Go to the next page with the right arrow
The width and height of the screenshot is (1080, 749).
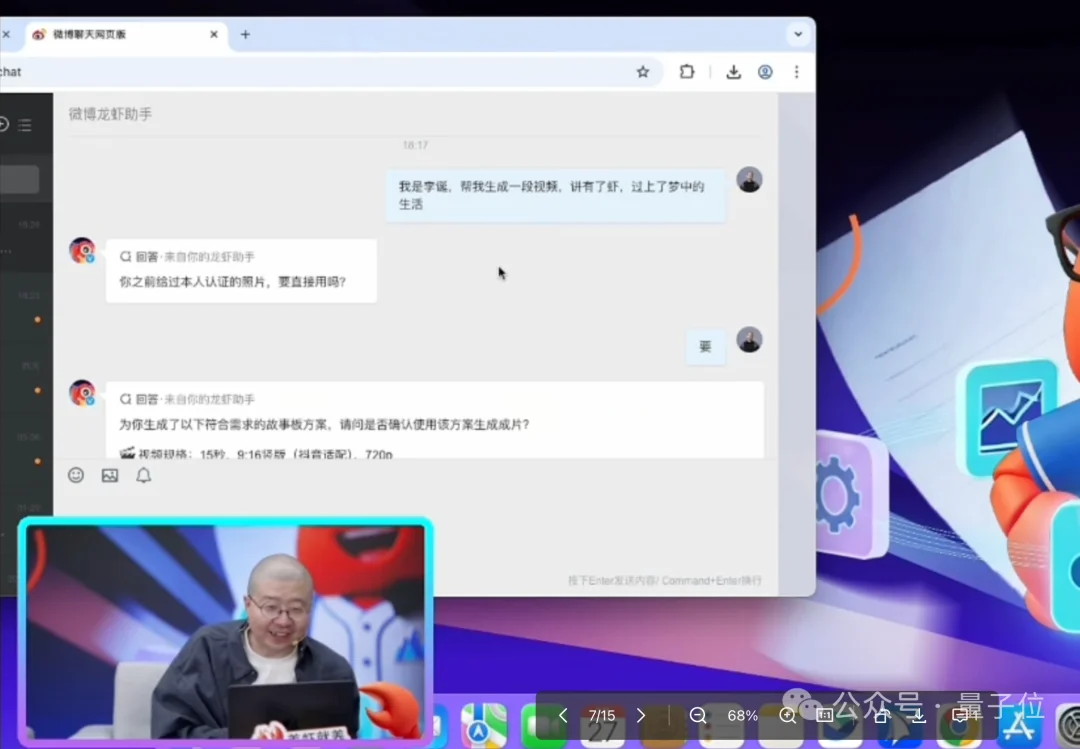coord(641,716)
